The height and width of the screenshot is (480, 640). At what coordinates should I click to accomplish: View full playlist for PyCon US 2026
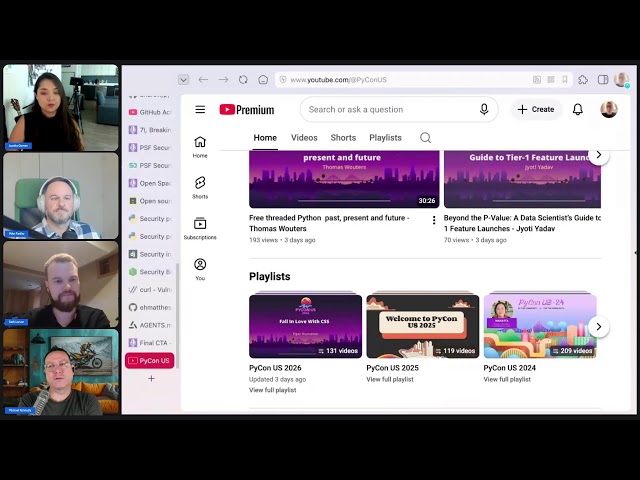(x=273, y=390)
